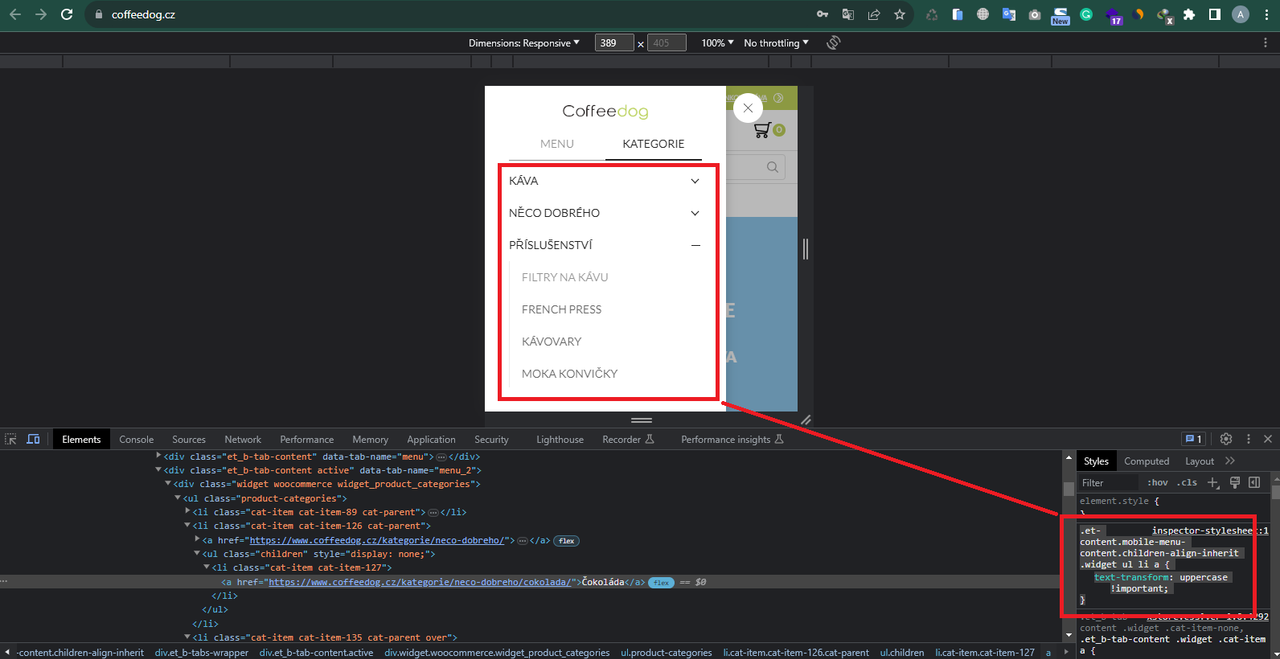Switch to the MENU tab in mobile menu
The width and height of the screenshot is (1280, 659).
pyautogui.click(x=557, y=144)
